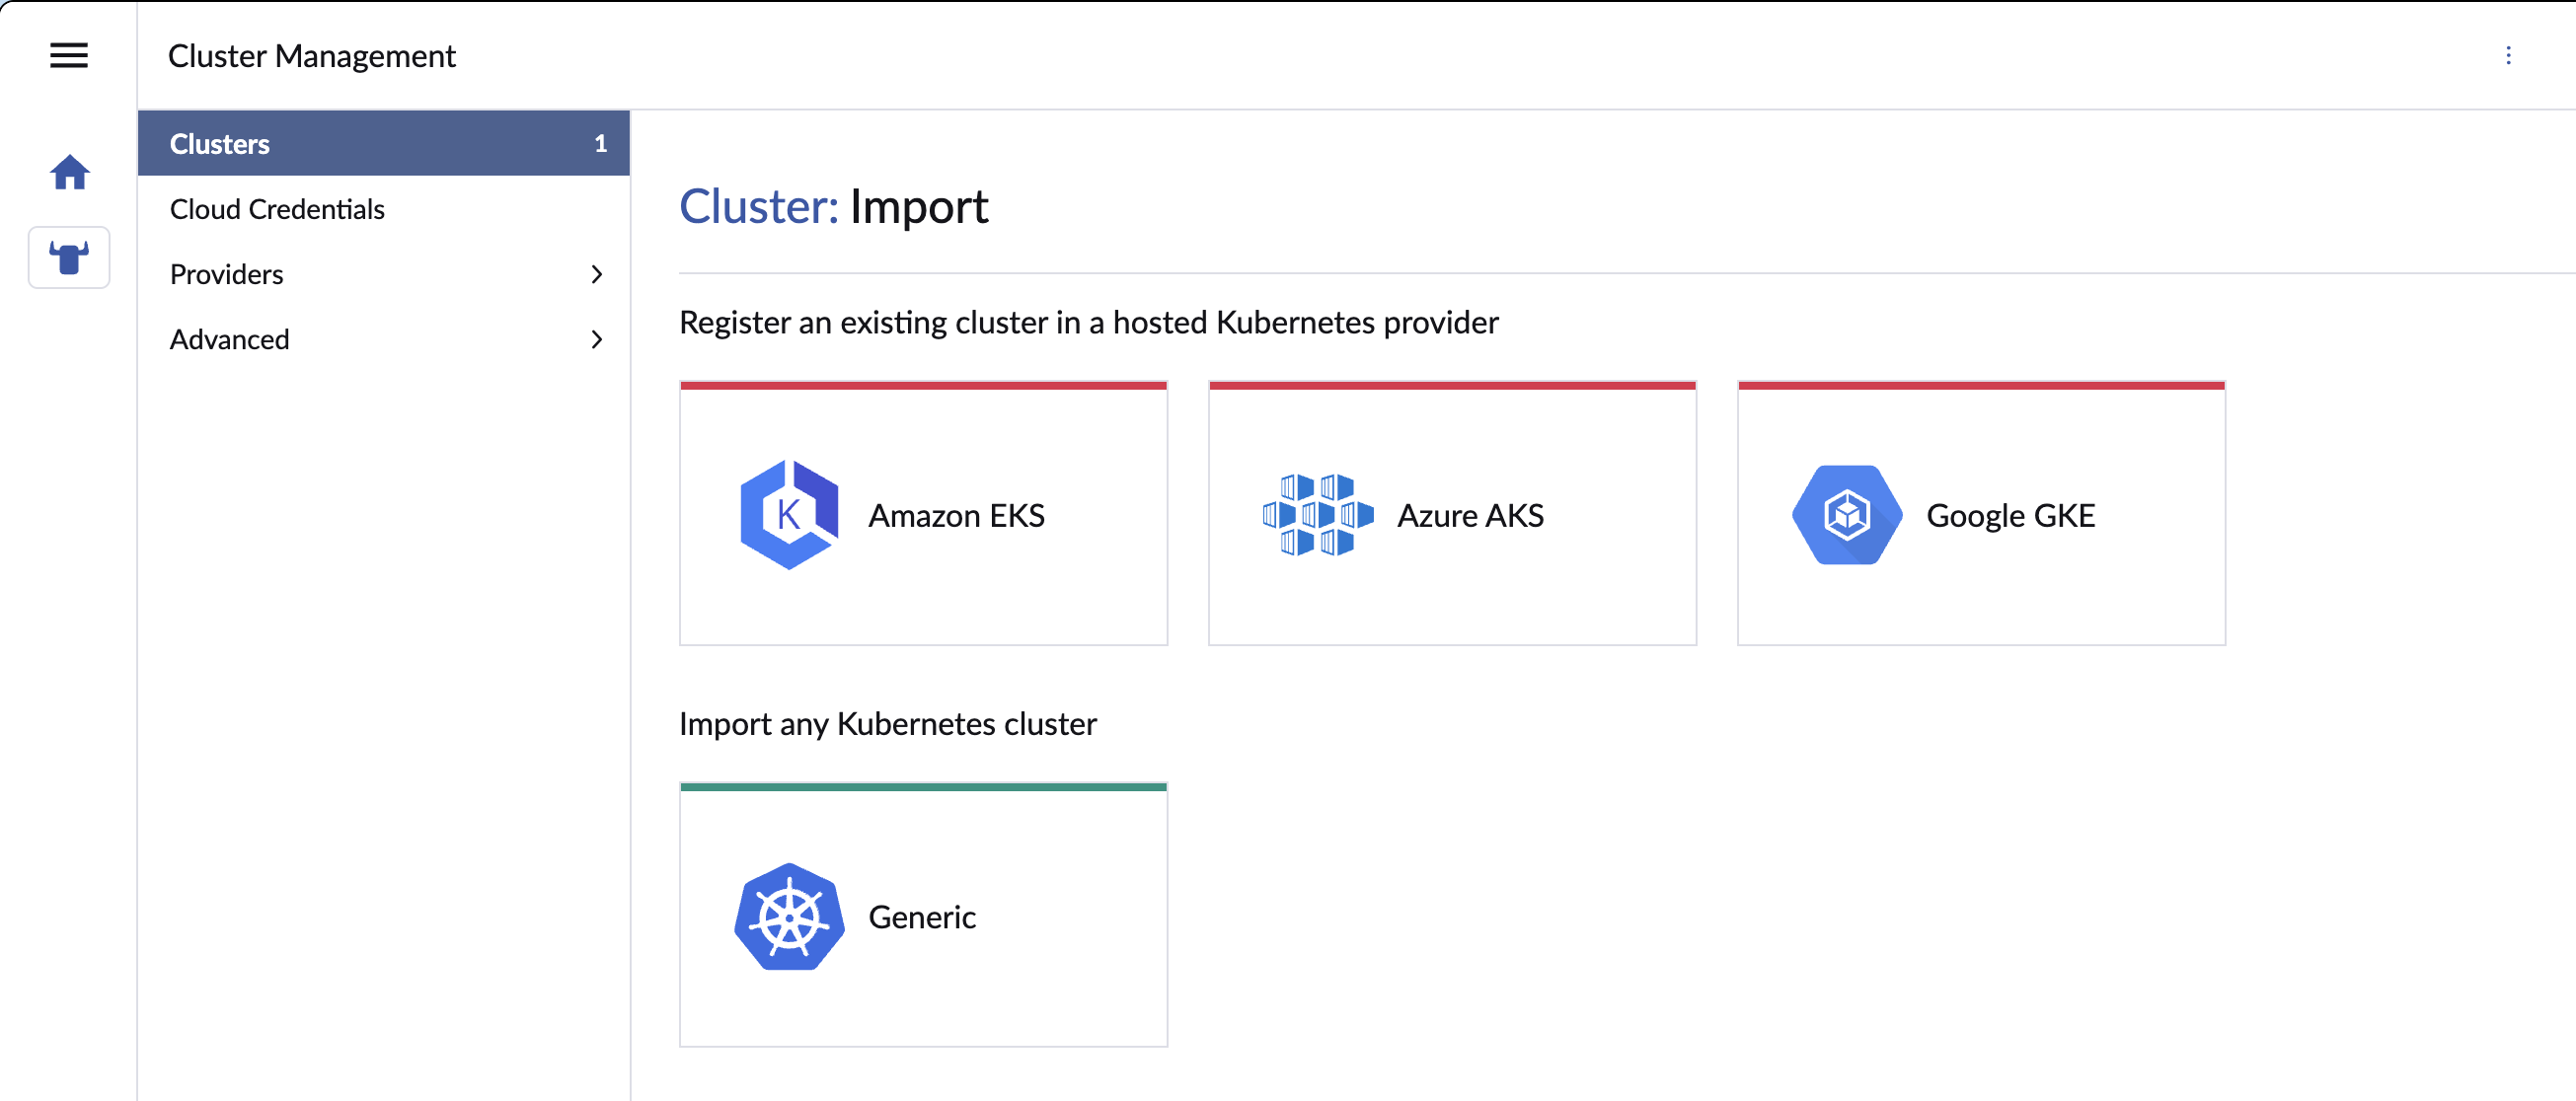Open Cloud Credentials in the sidebar
Viewport: 2576px width, 1101px height.
tap(384, 208)
